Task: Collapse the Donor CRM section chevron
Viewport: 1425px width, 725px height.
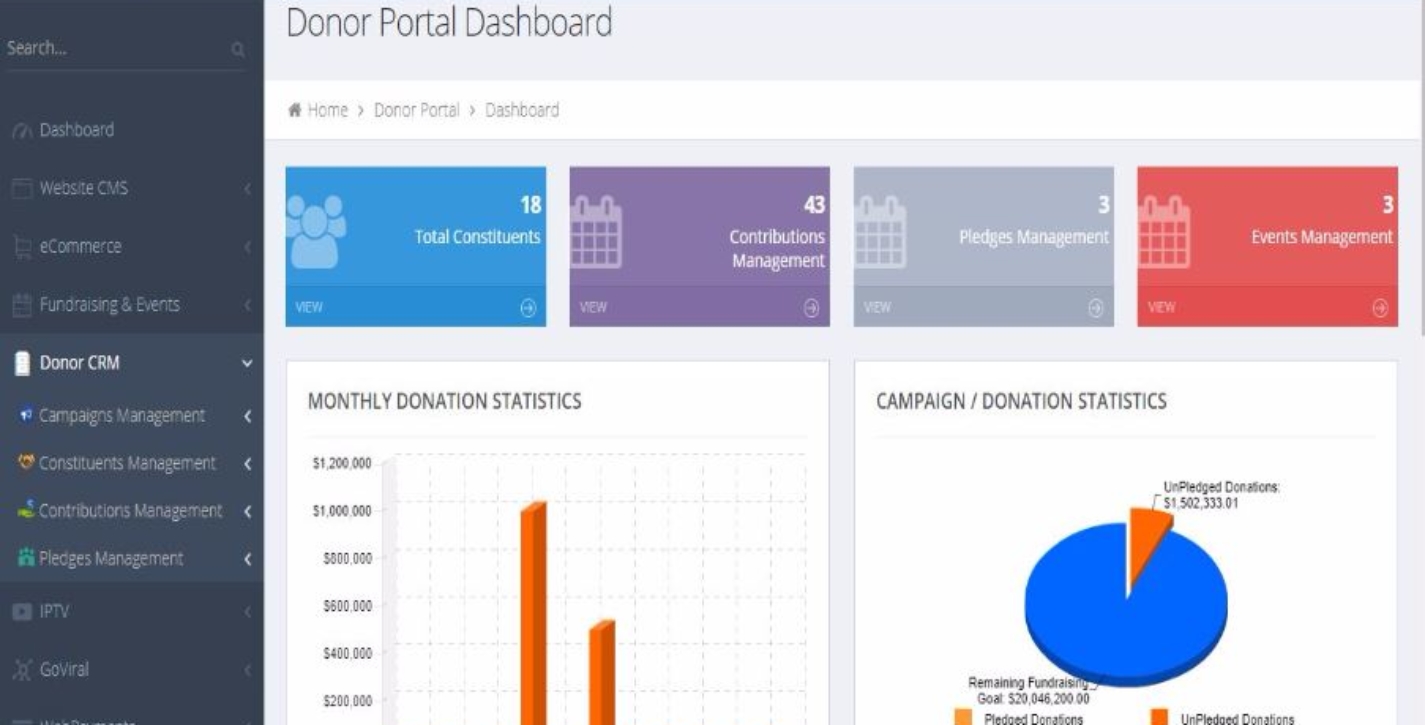Action: 247,364
